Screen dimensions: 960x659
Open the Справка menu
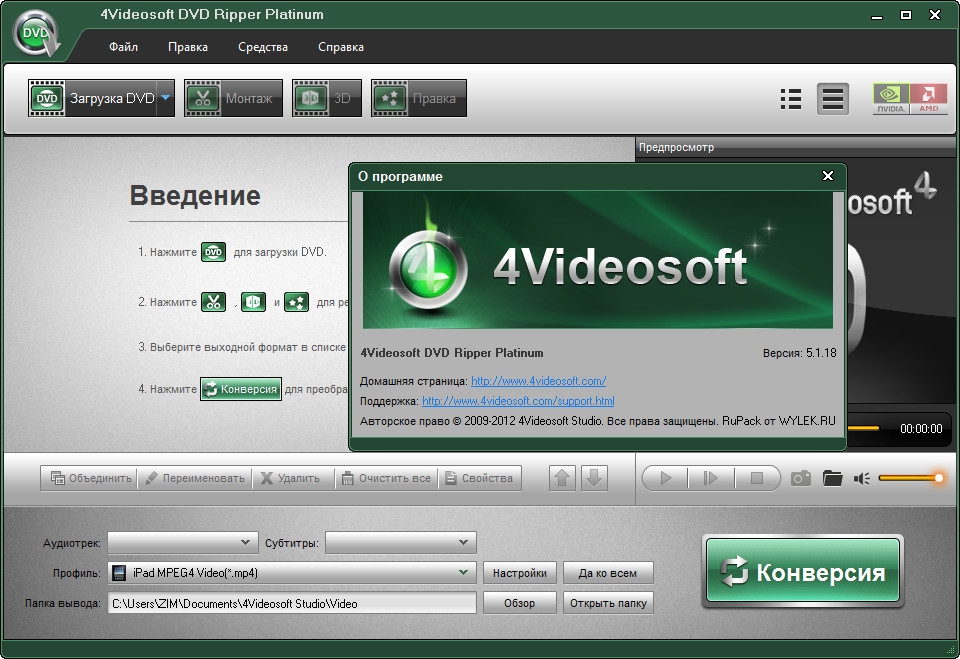(341, 47)
